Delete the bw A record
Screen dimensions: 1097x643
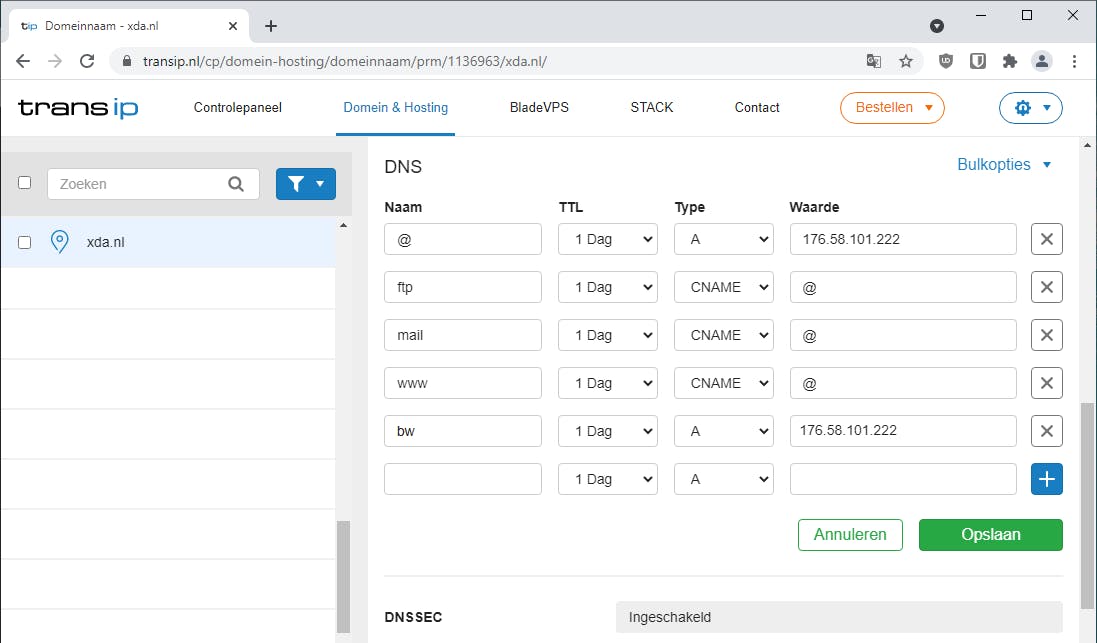coord(1047,431)
